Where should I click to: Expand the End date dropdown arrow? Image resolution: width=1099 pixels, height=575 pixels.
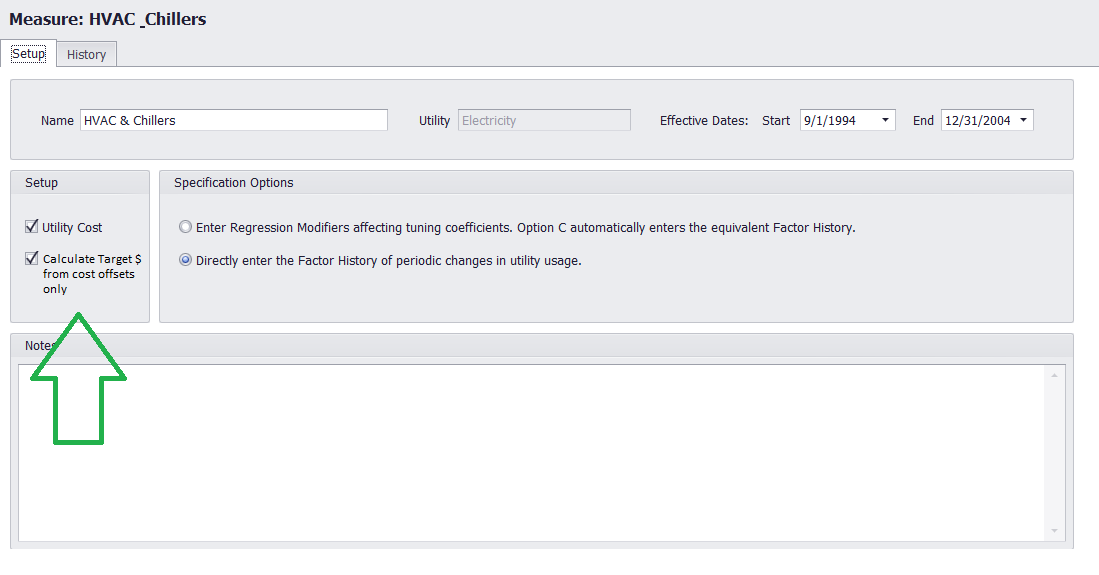click(x=1023, y=120)
